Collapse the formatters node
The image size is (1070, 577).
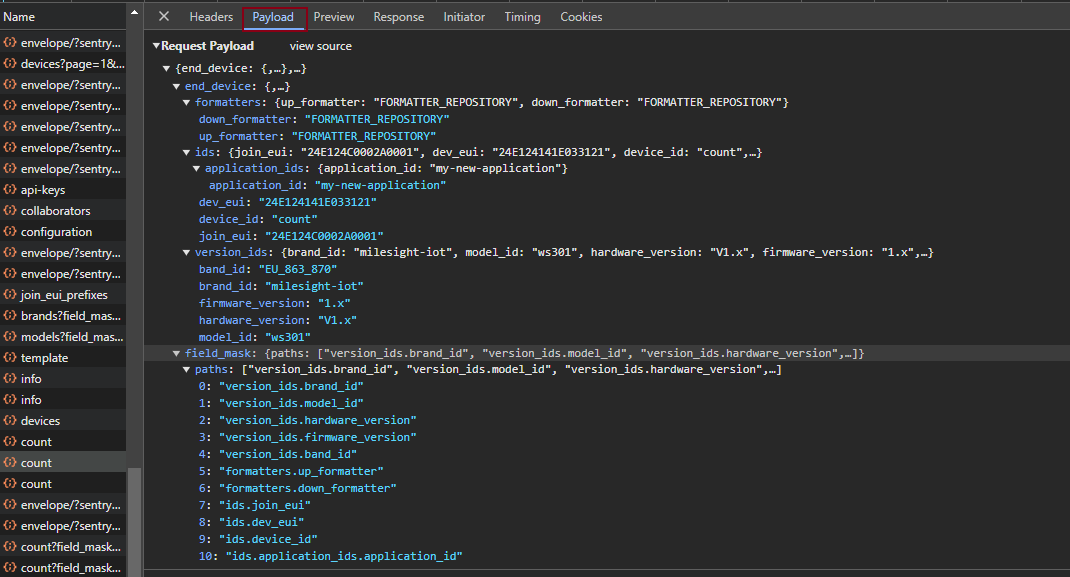click(186, 102)
